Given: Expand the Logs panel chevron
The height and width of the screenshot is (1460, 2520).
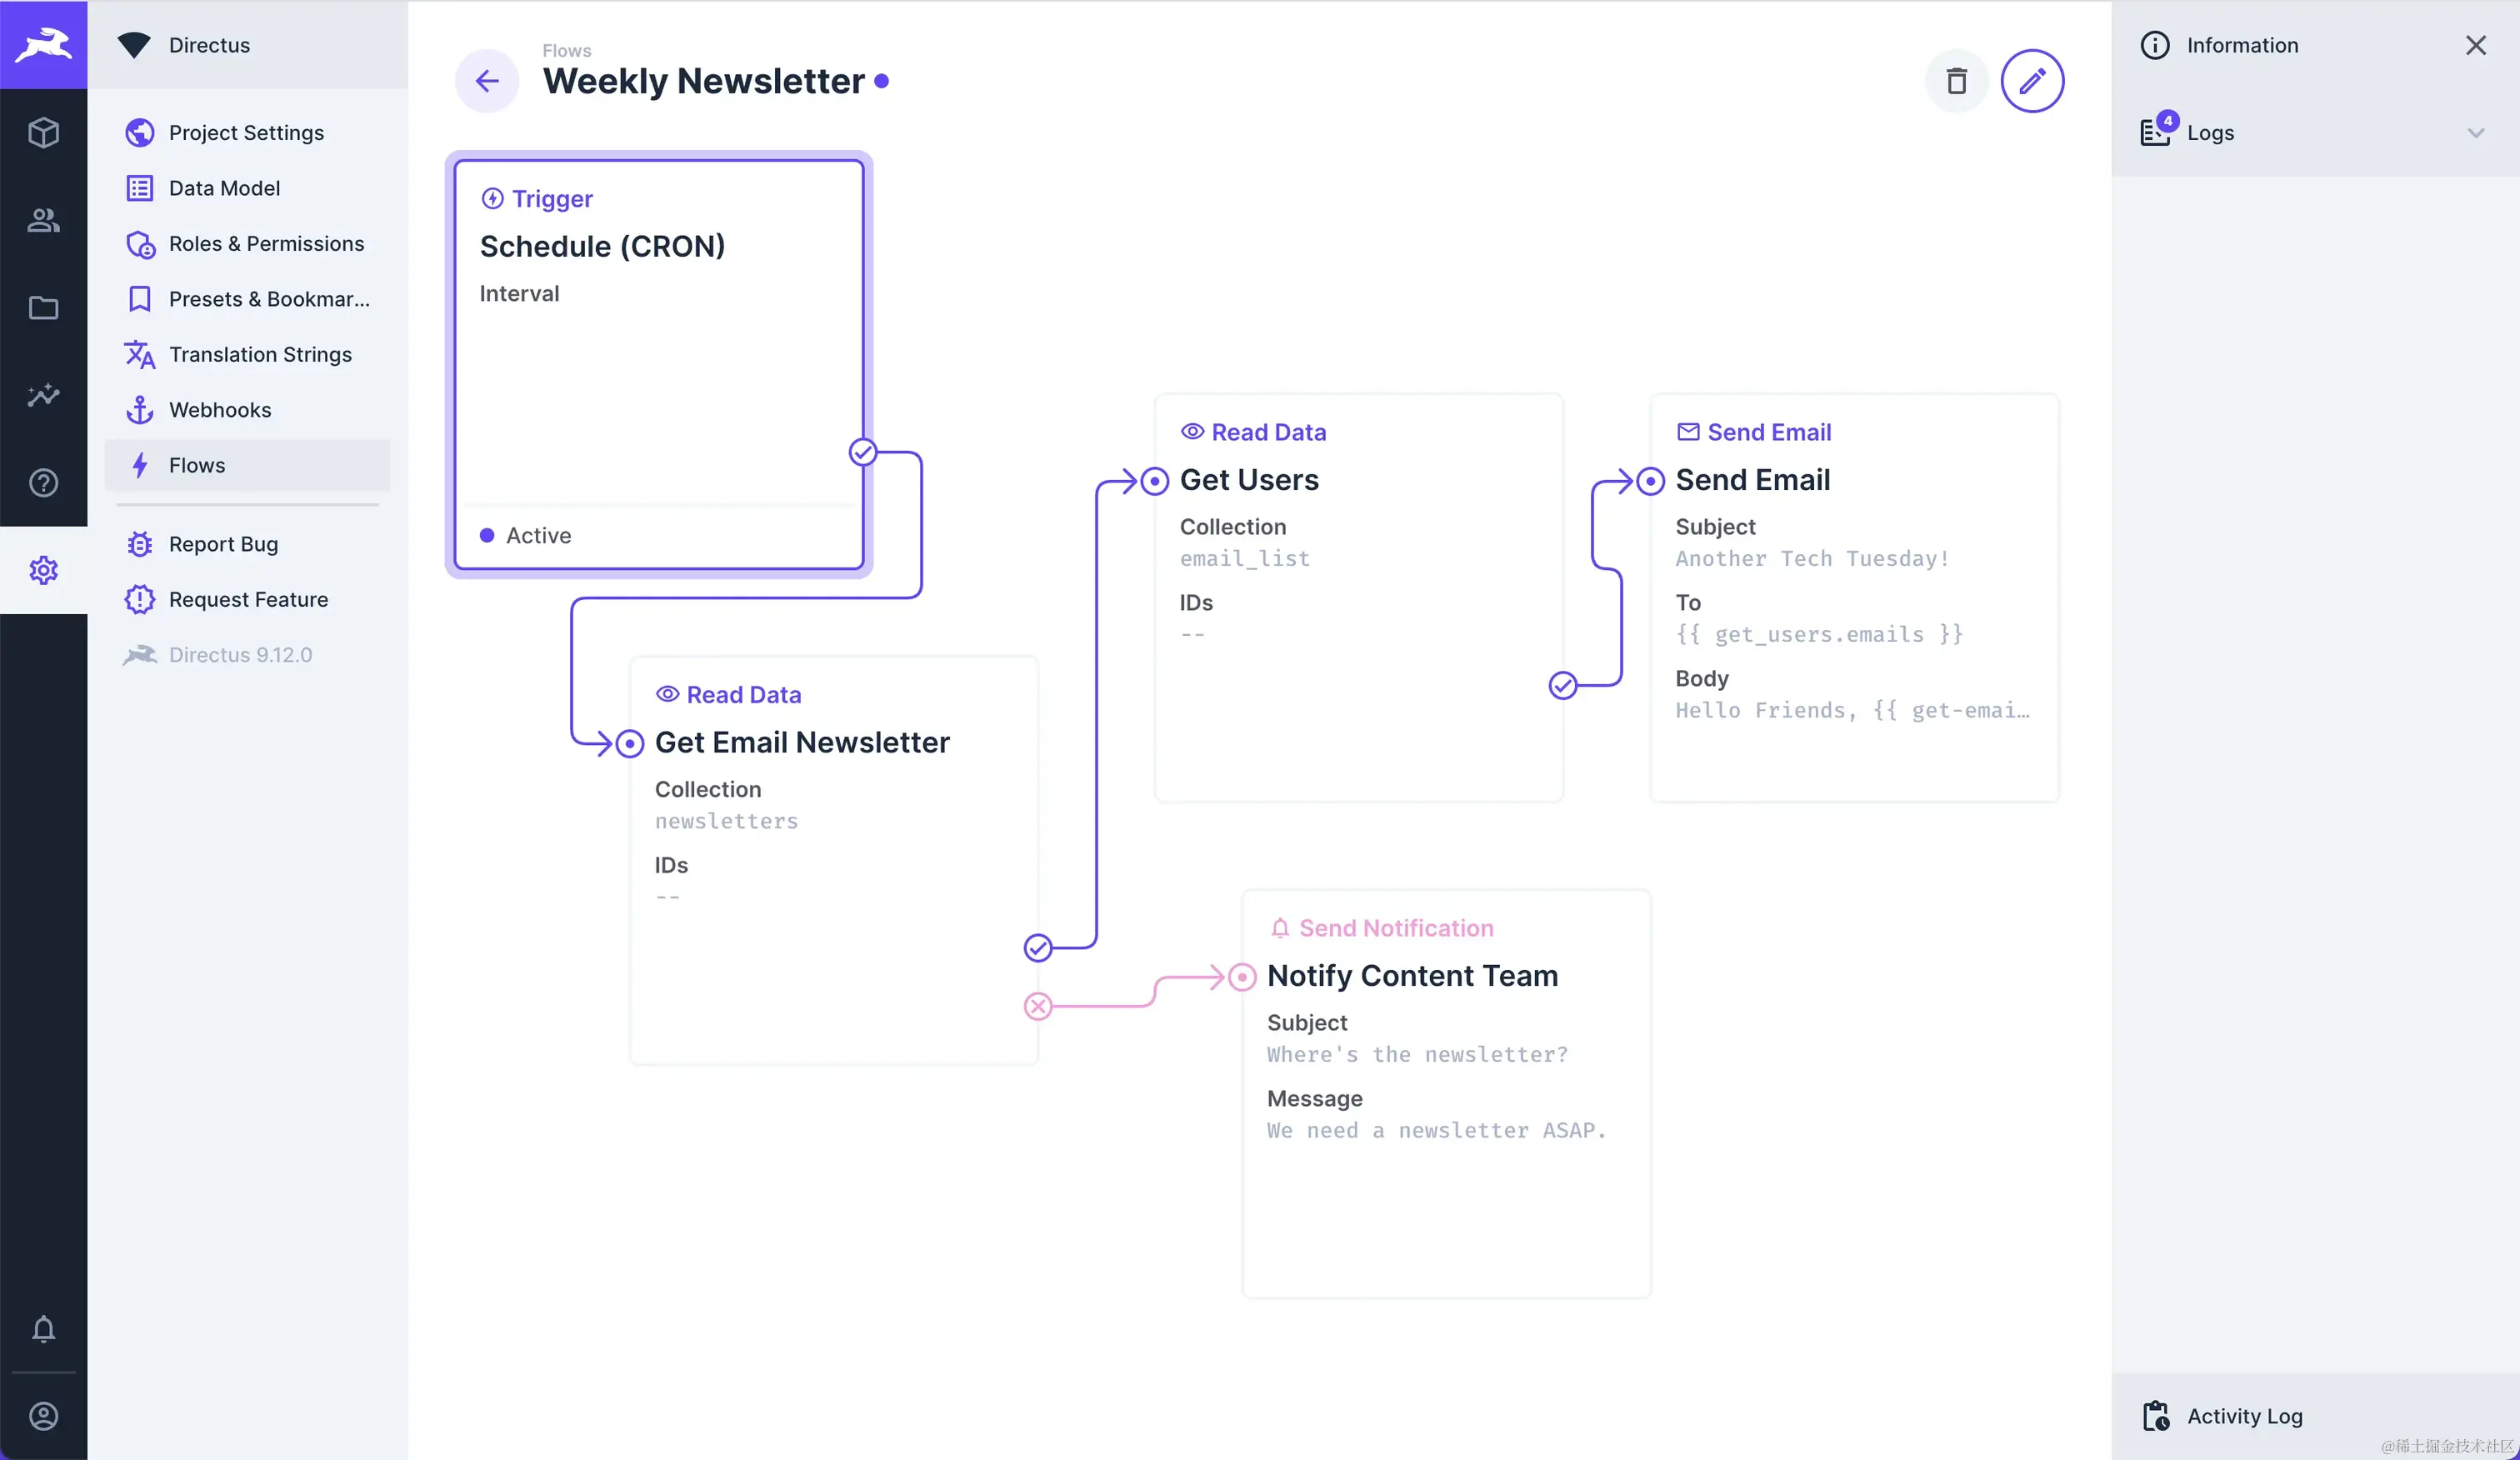Looking at the screenshot, I should point(2475,133).
